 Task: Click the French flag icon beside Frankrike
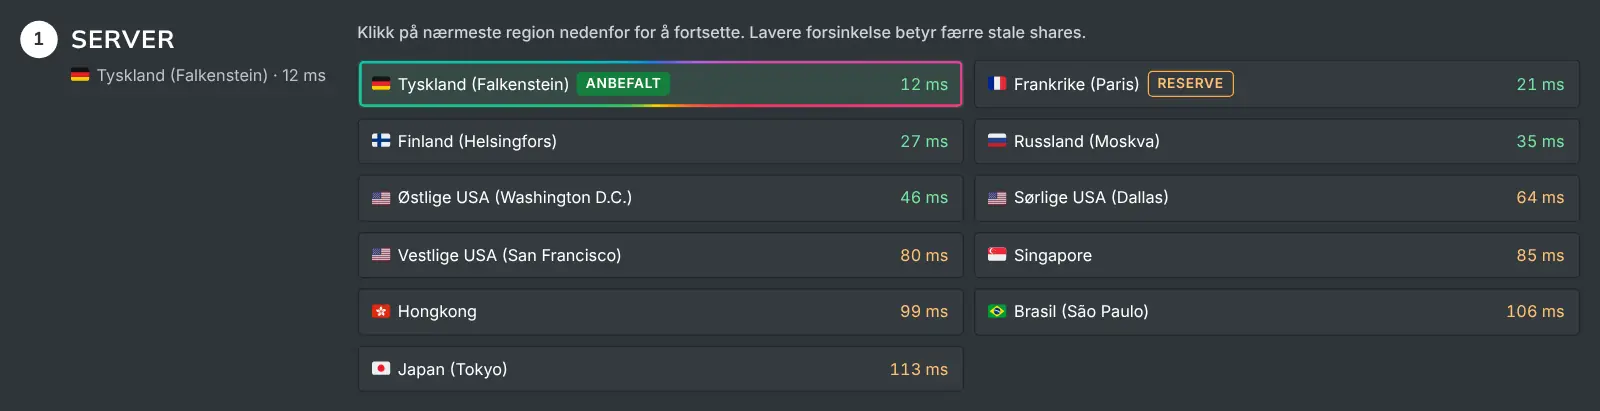pyautogui.click(x=997, y=84)
